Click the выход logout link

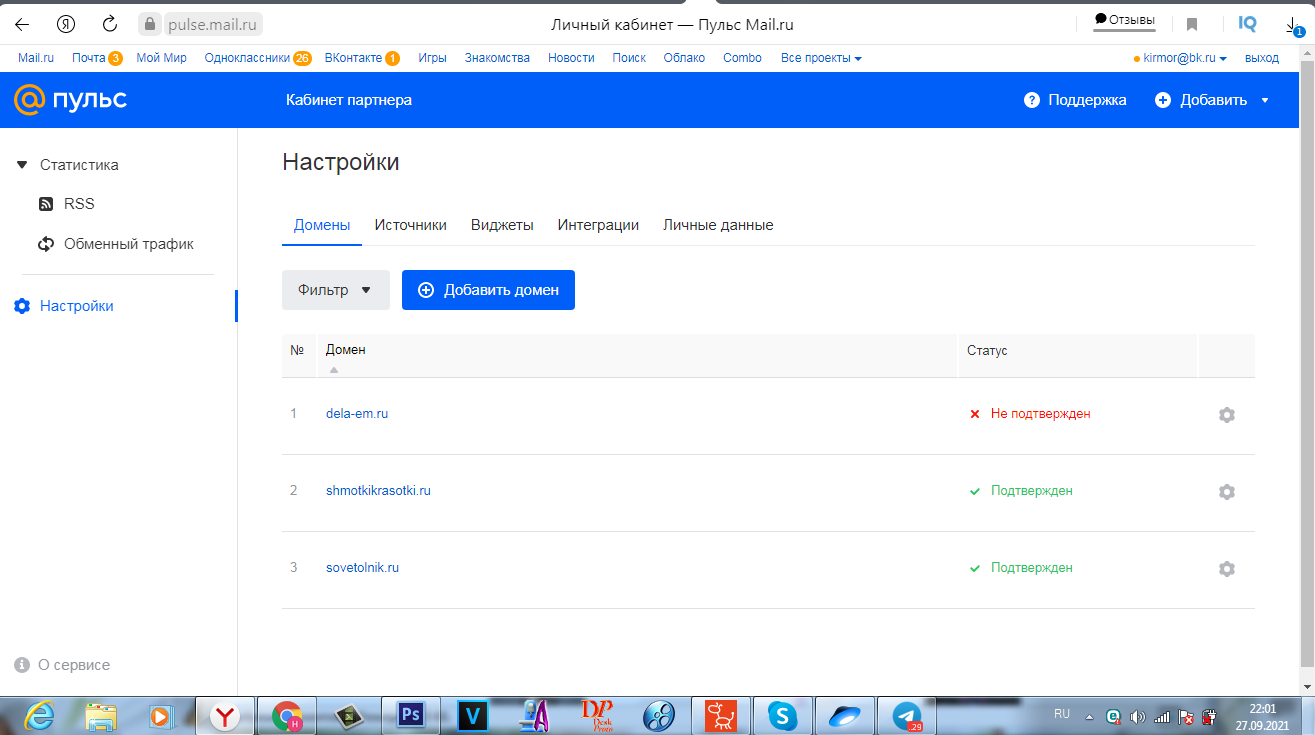[1262, 58]
